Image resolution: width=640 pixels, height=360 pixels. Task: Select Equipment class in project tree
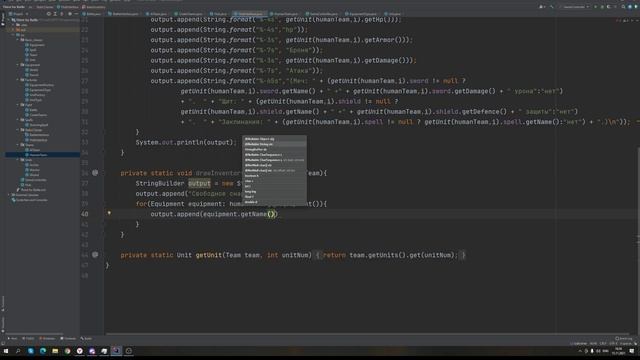pyautogui.click(x=35, y=45)
